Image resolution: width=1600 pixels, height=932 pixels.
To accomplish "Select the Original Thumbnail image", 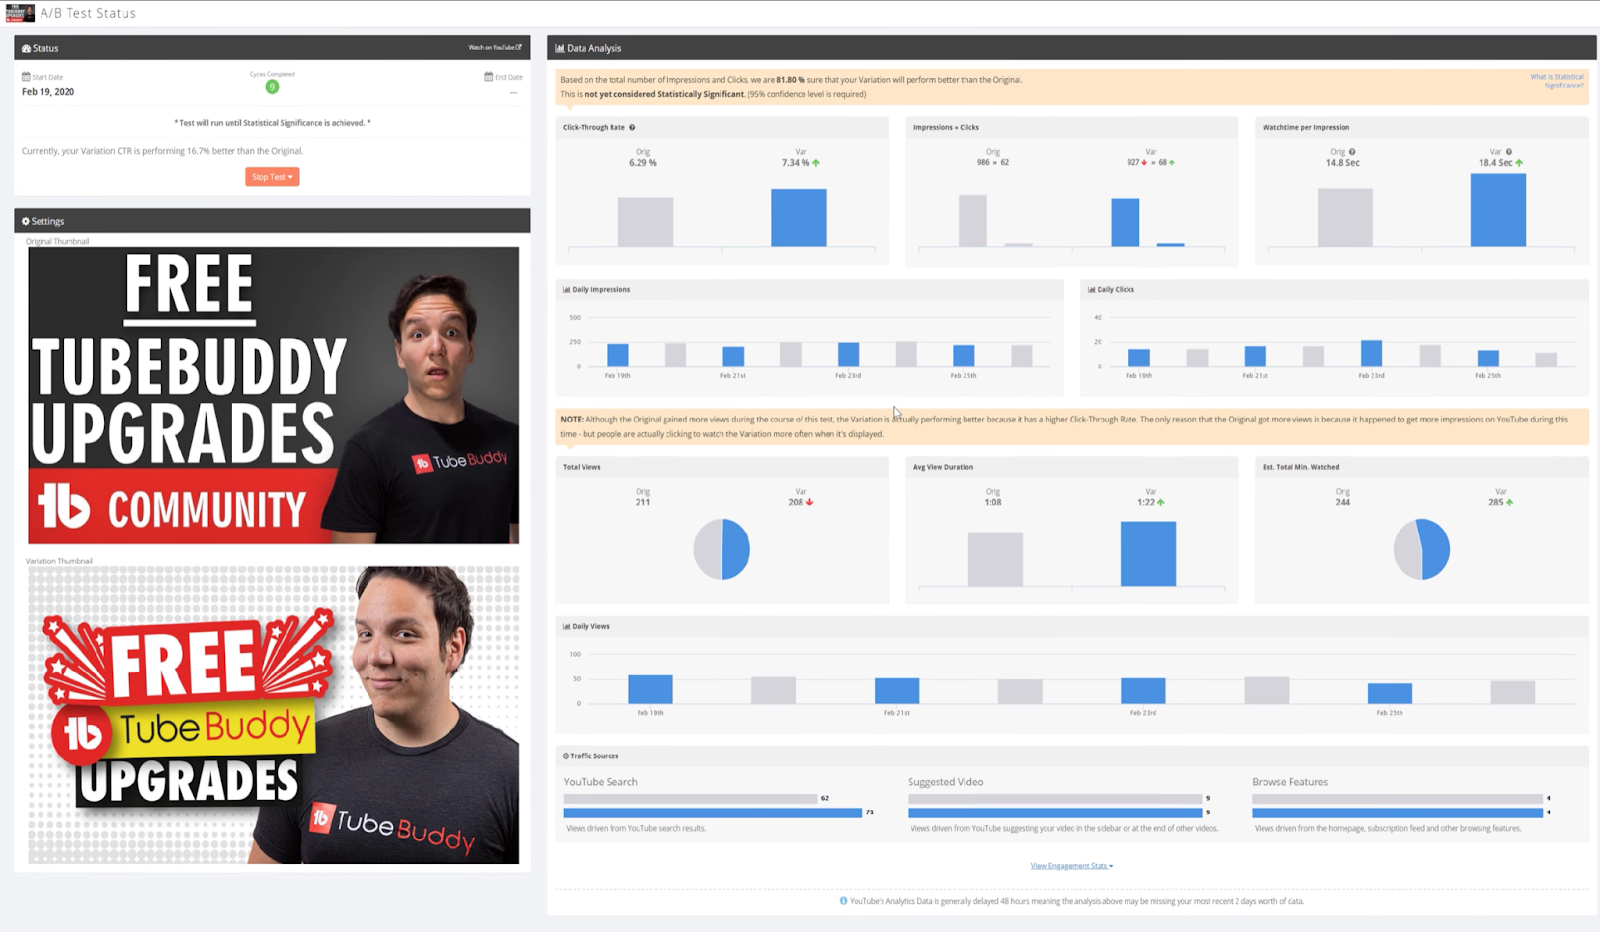I will 273,395.
